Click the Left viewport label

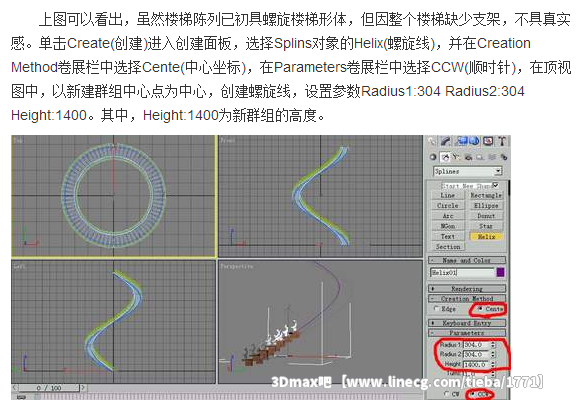point(18,266)
